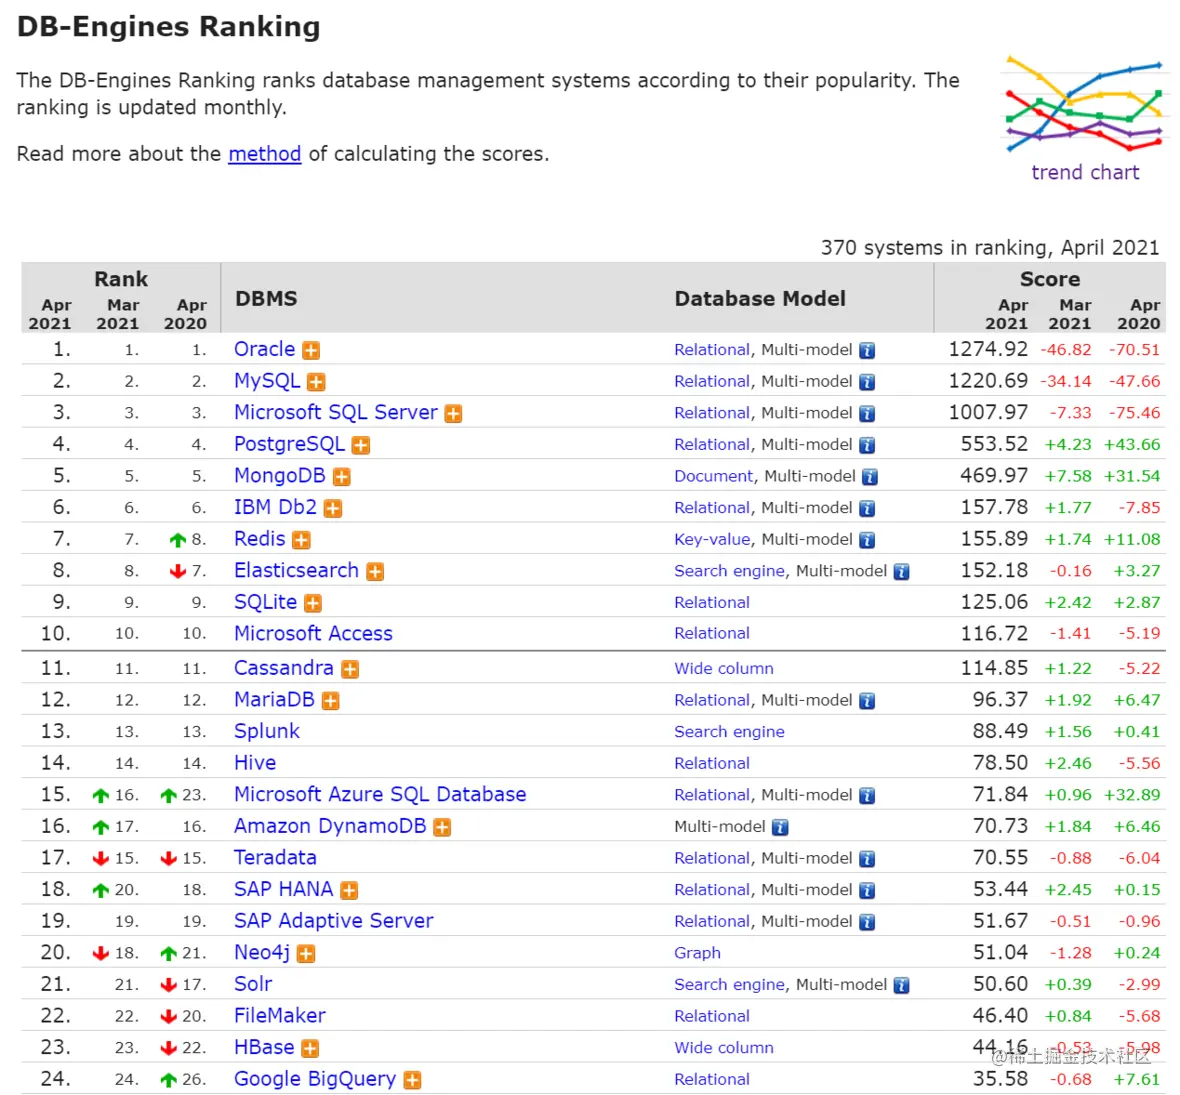Open the Microsoft SQL Server link
This screenshot has height=1095, width=1180.
[336, 412]
